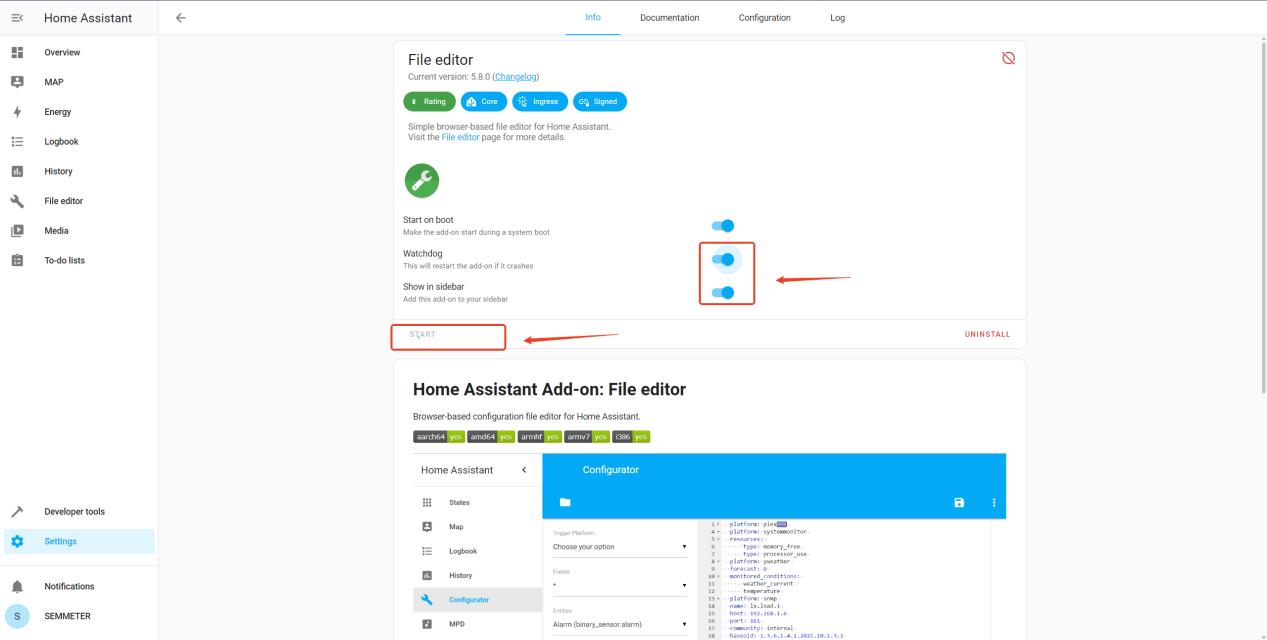
Task: Click the Signed capability chip
Action: (600, 101)
